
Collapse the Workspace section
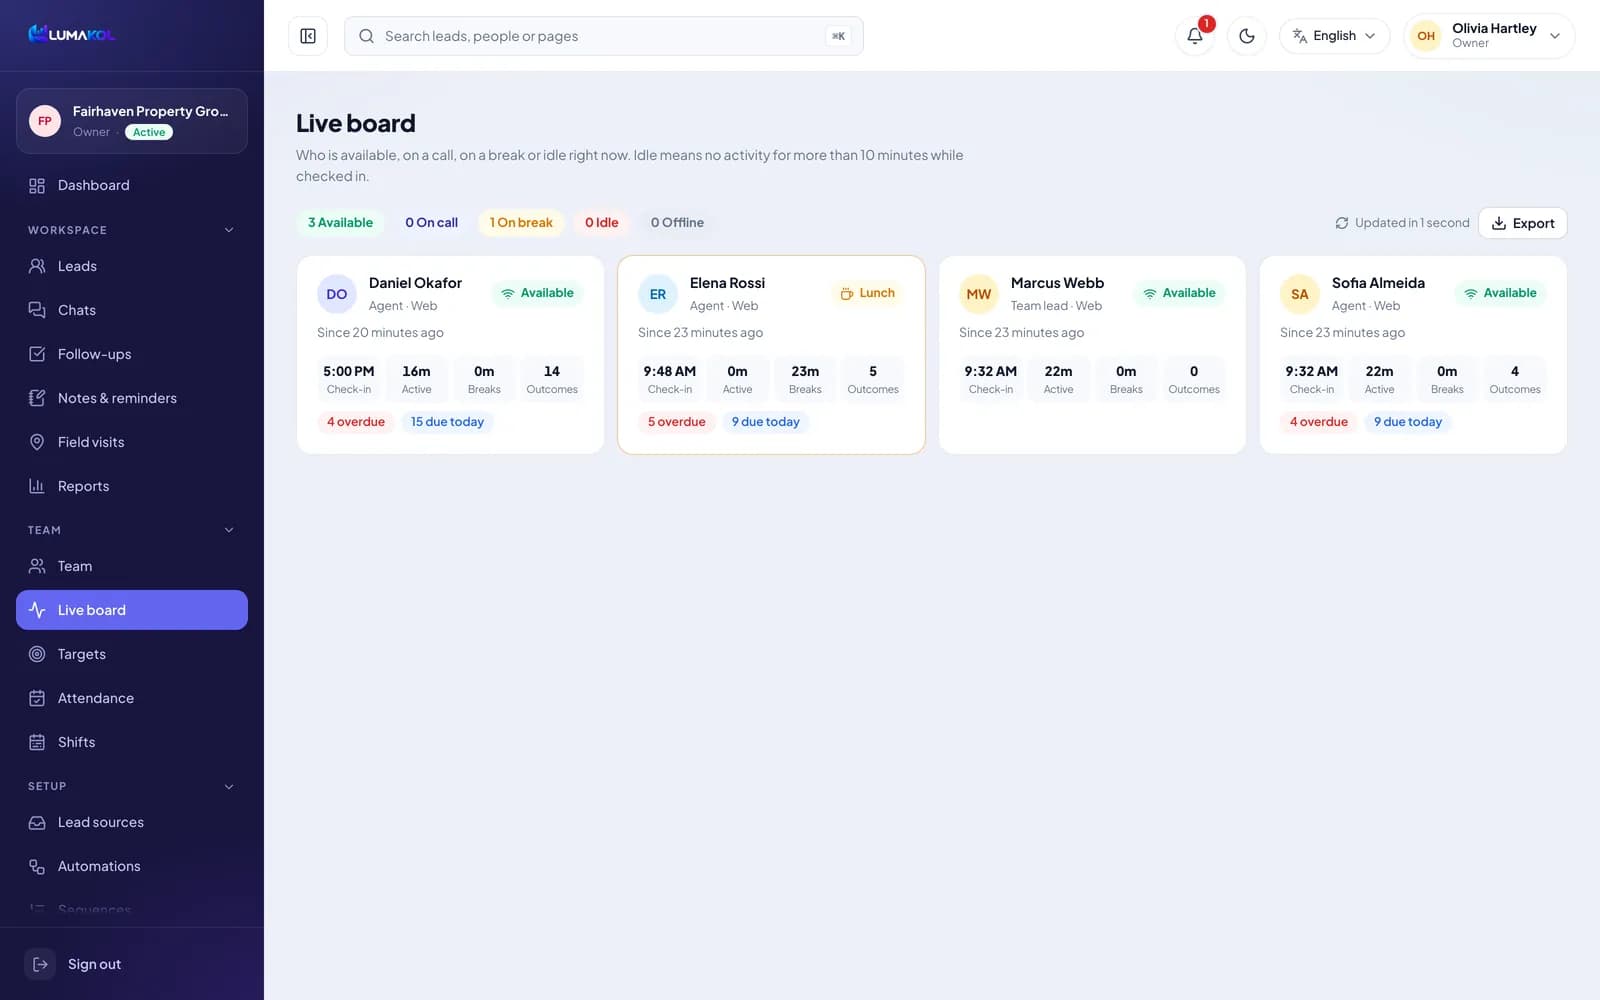(x=229, y=230)
